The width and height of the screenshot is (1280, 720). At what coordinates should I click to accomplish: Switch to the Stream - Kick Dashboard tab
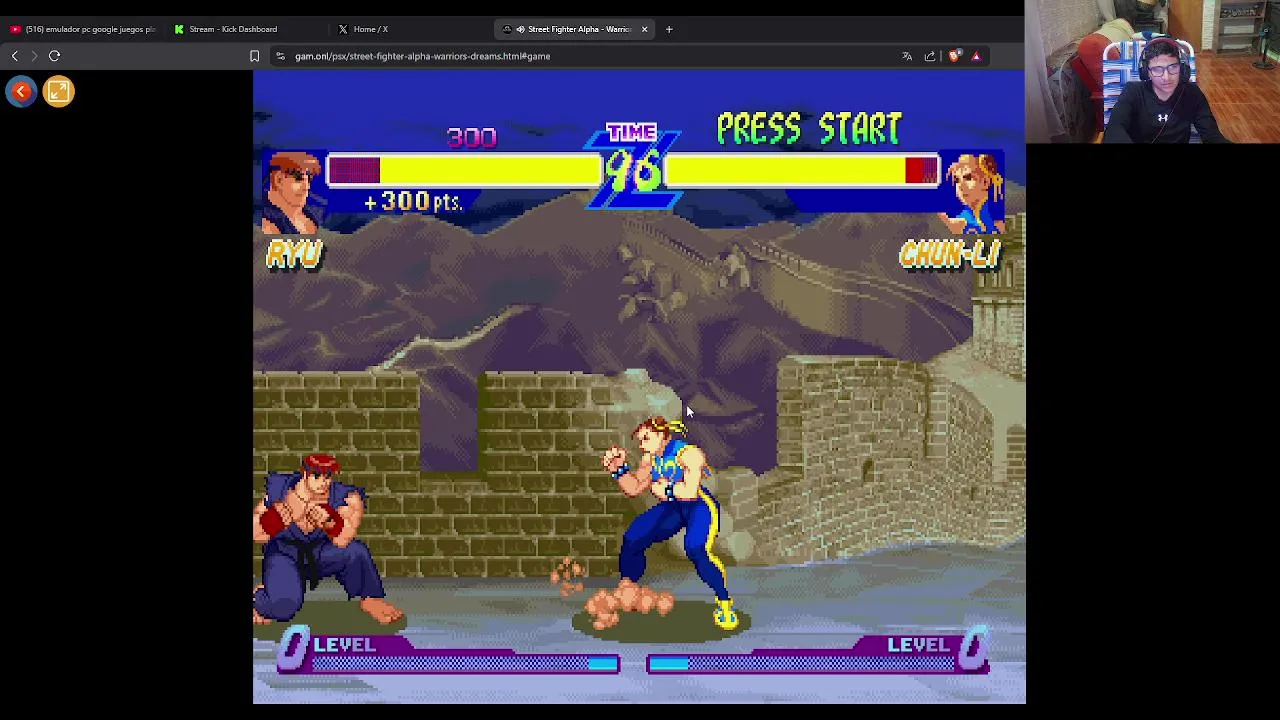coord(245,29)
